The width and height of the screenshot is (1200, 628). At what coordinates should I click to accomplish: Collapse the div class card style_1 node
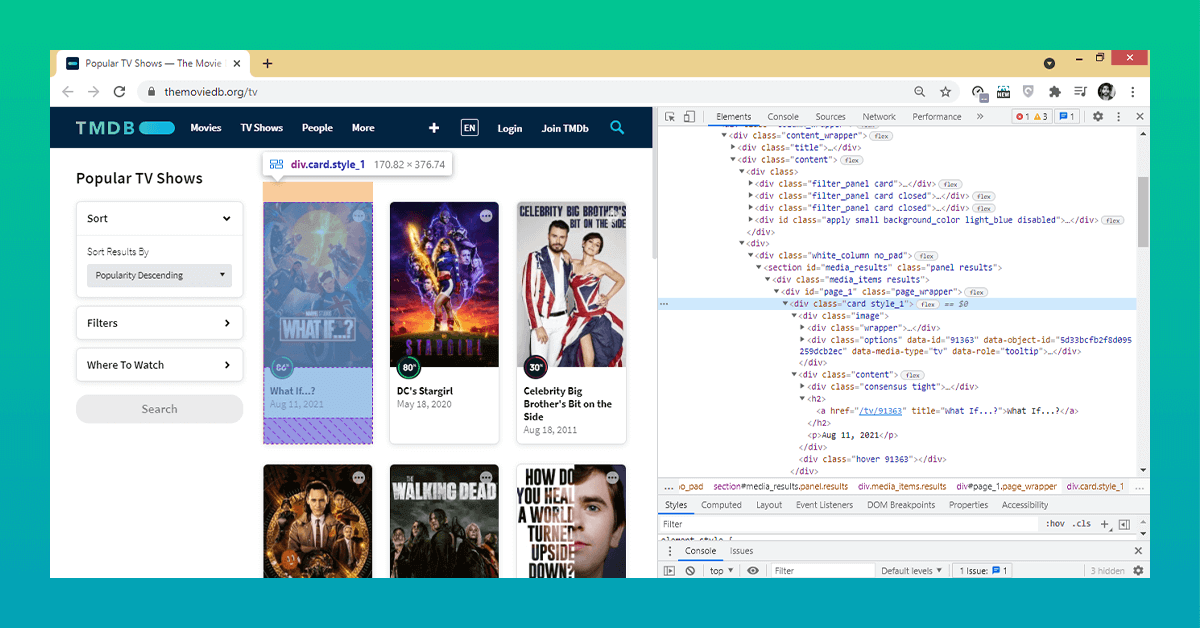point(786,304)
